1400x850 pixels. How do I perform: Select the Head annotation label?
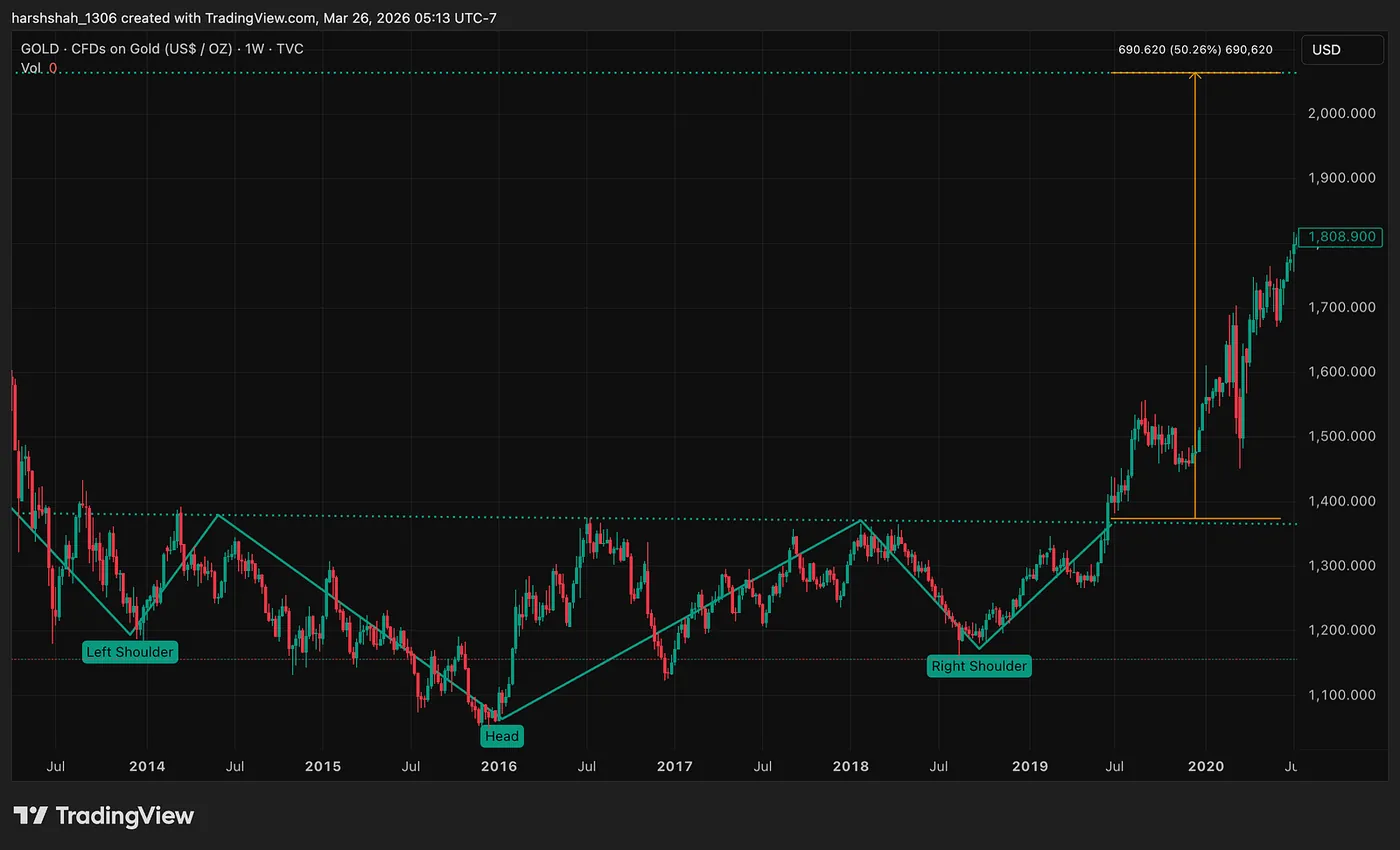(x=501, y=736)
